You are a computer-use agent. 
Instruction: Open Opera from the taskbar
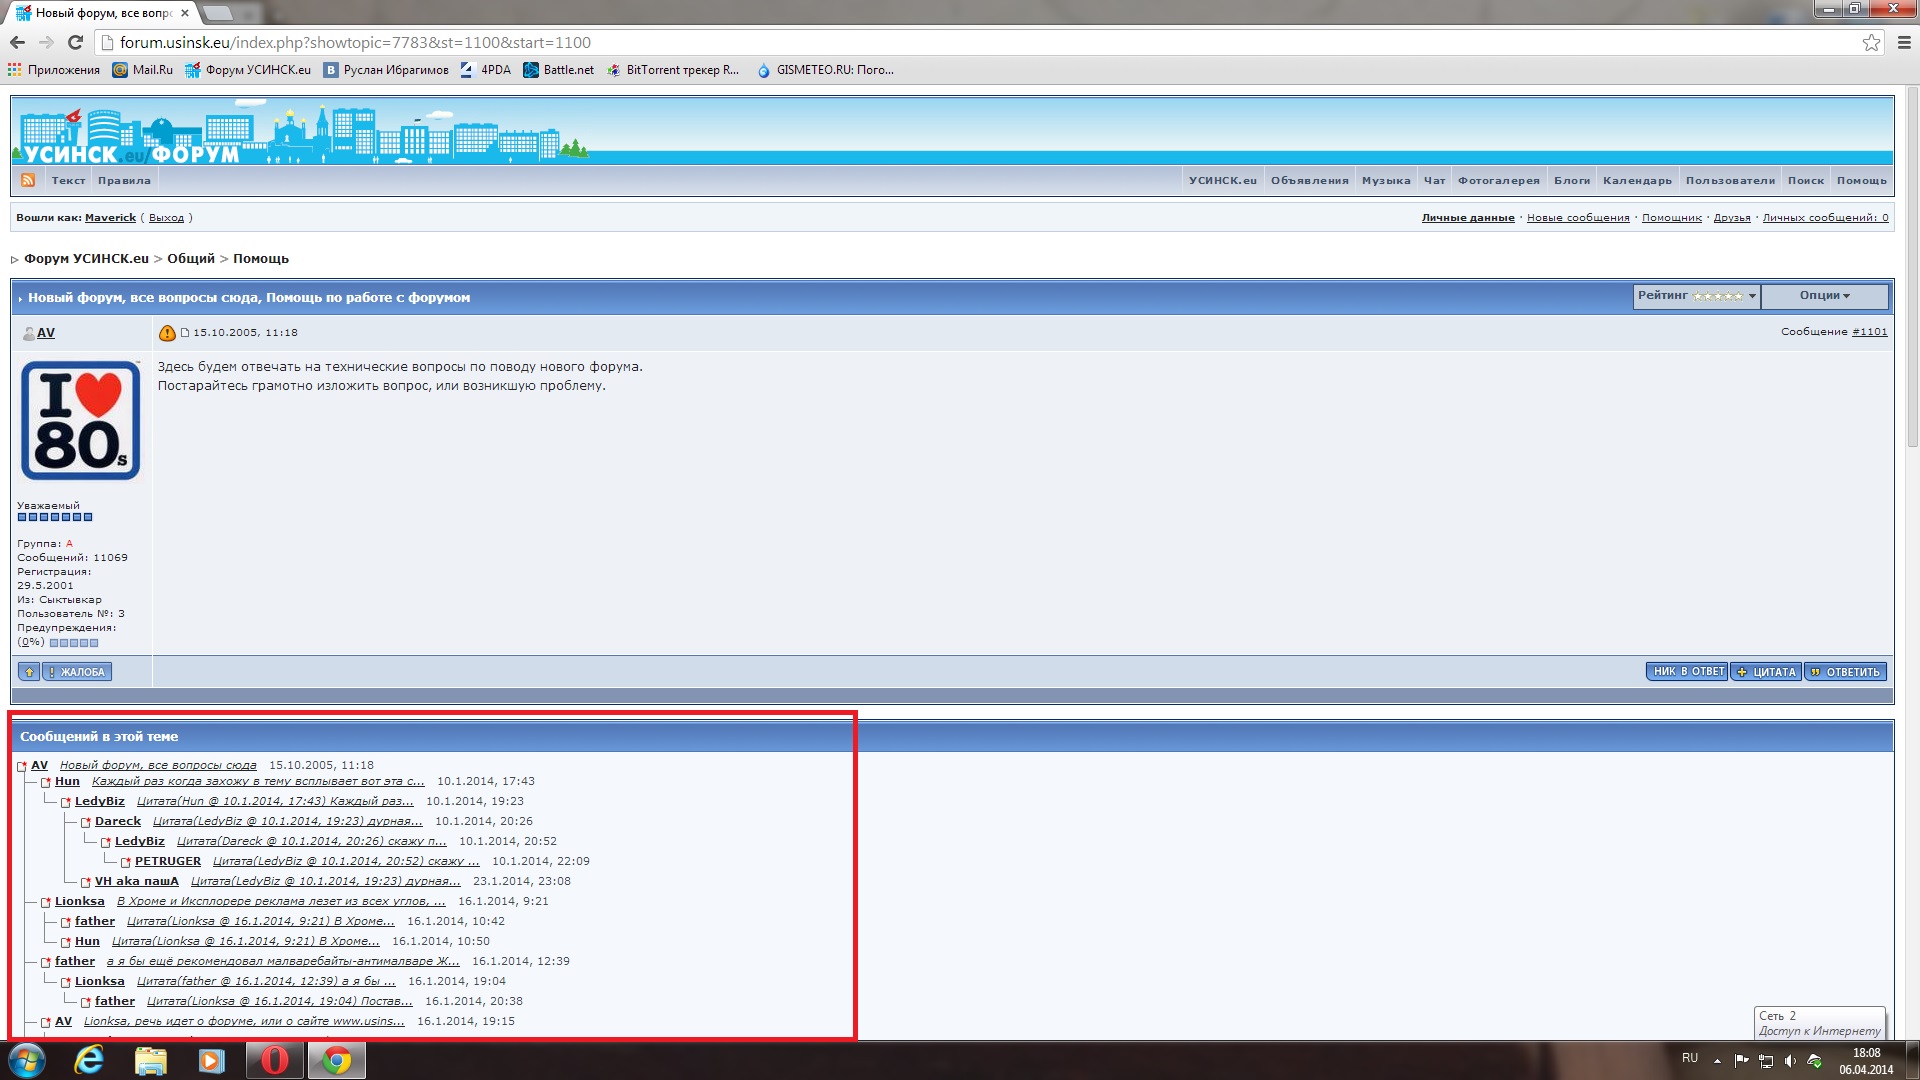(274, 1060)
